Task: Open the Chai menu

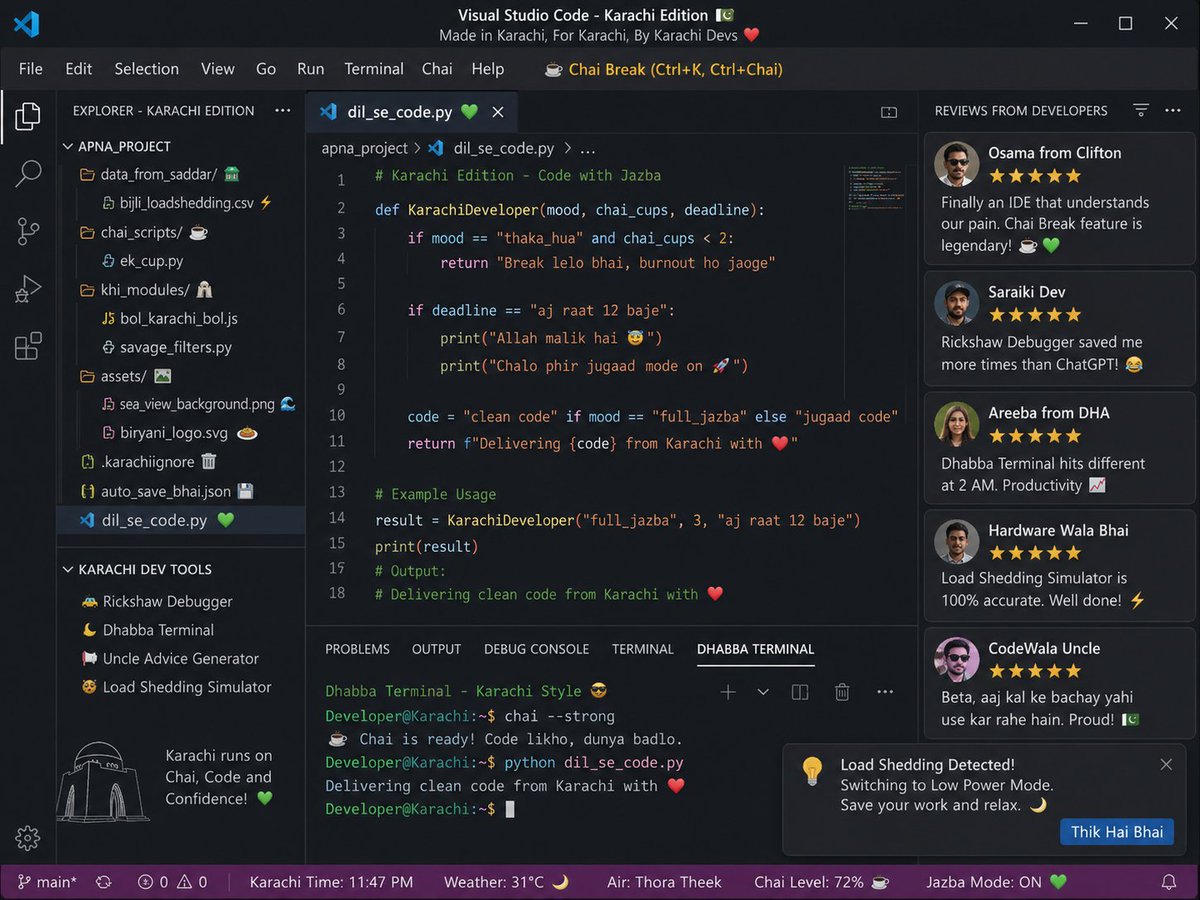Action: coord(437,69)
